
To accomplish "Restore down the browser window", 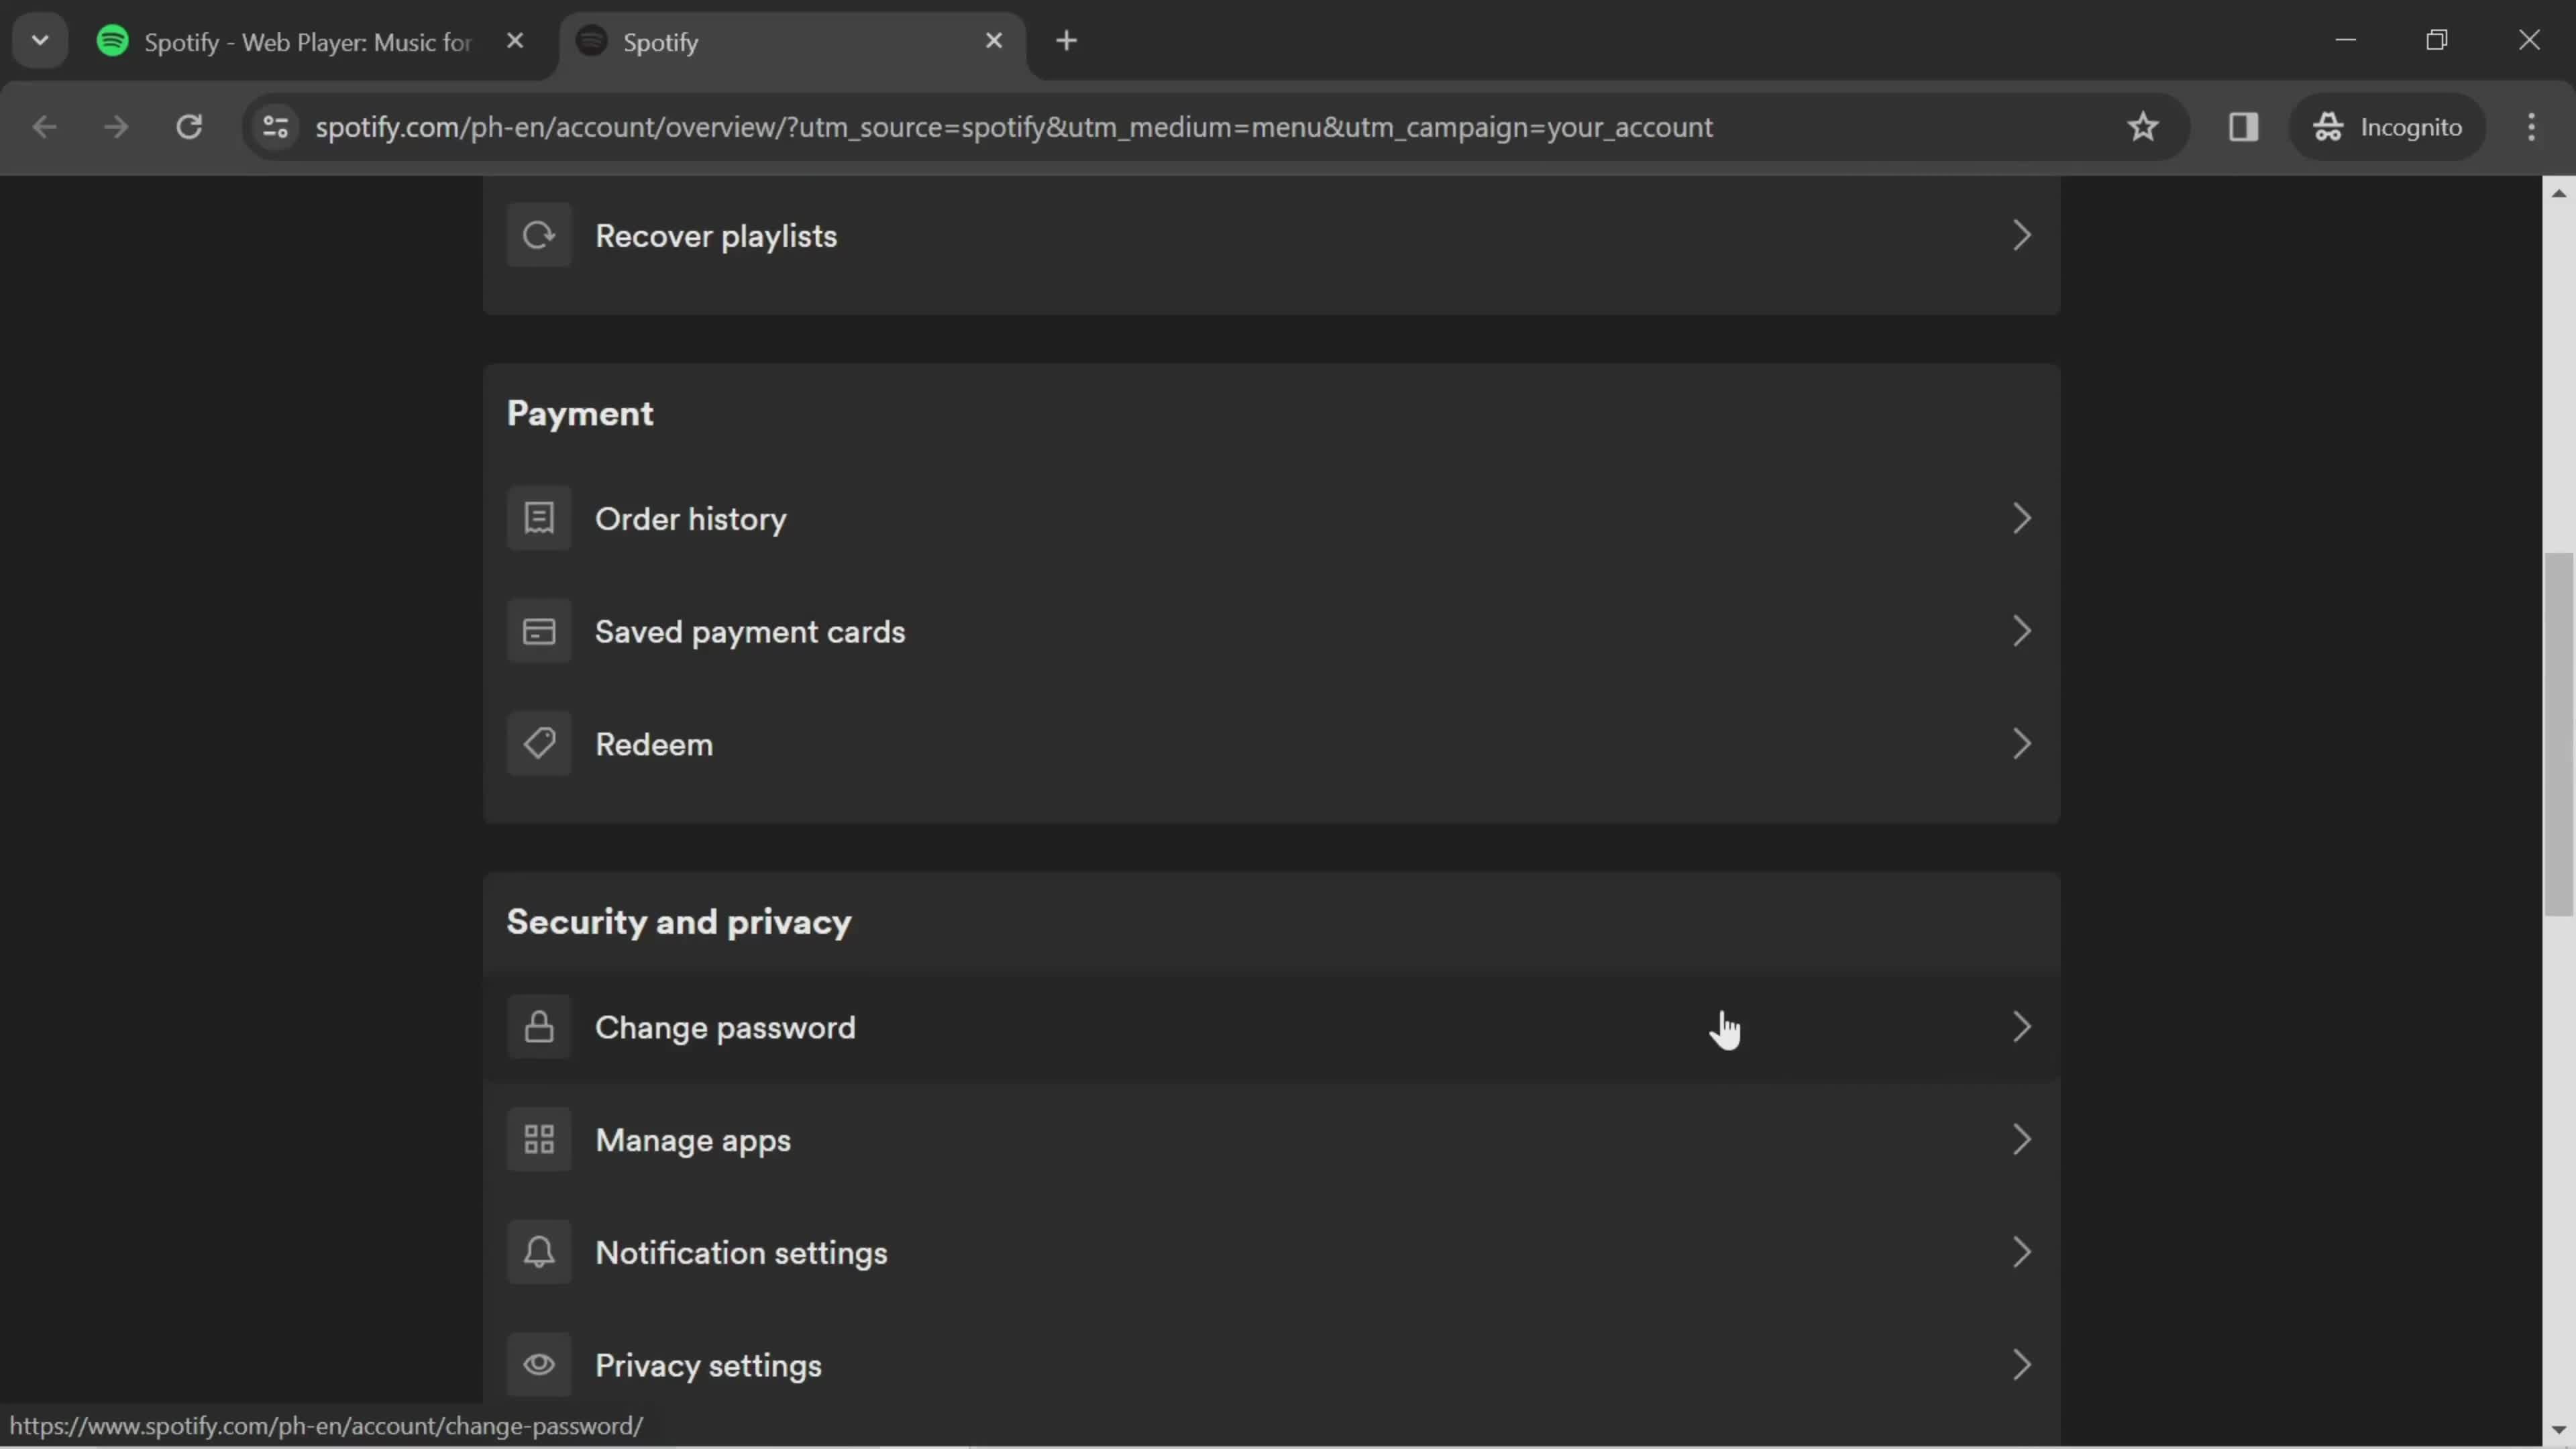I will point(2437,40).
